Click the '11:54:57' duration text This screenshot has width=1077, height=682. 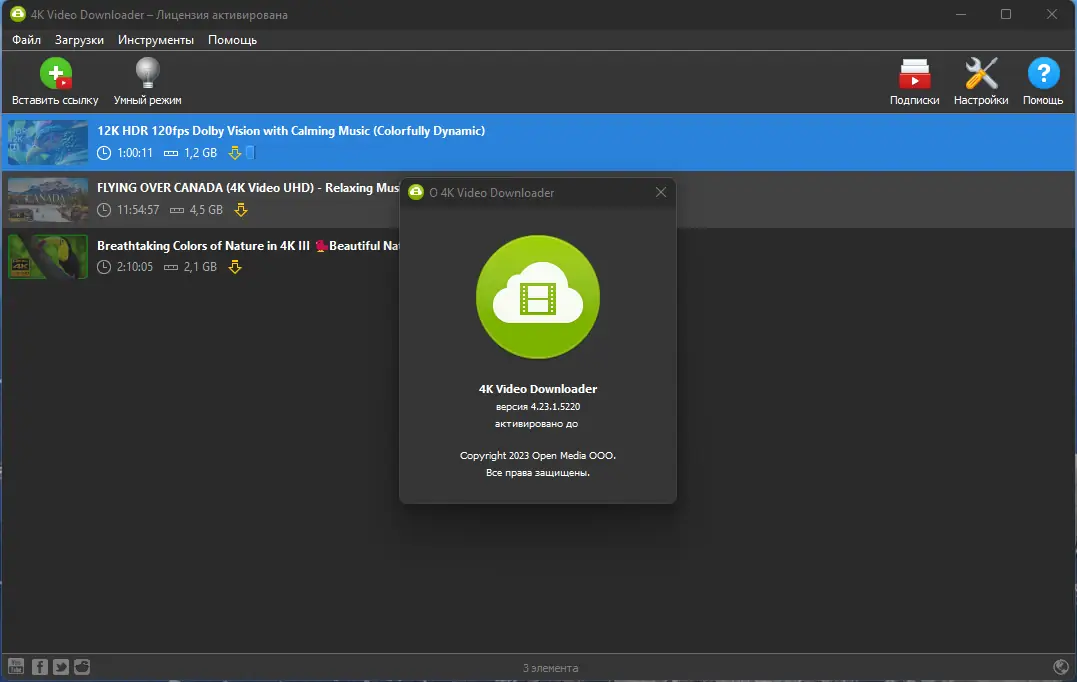[138, 209]
